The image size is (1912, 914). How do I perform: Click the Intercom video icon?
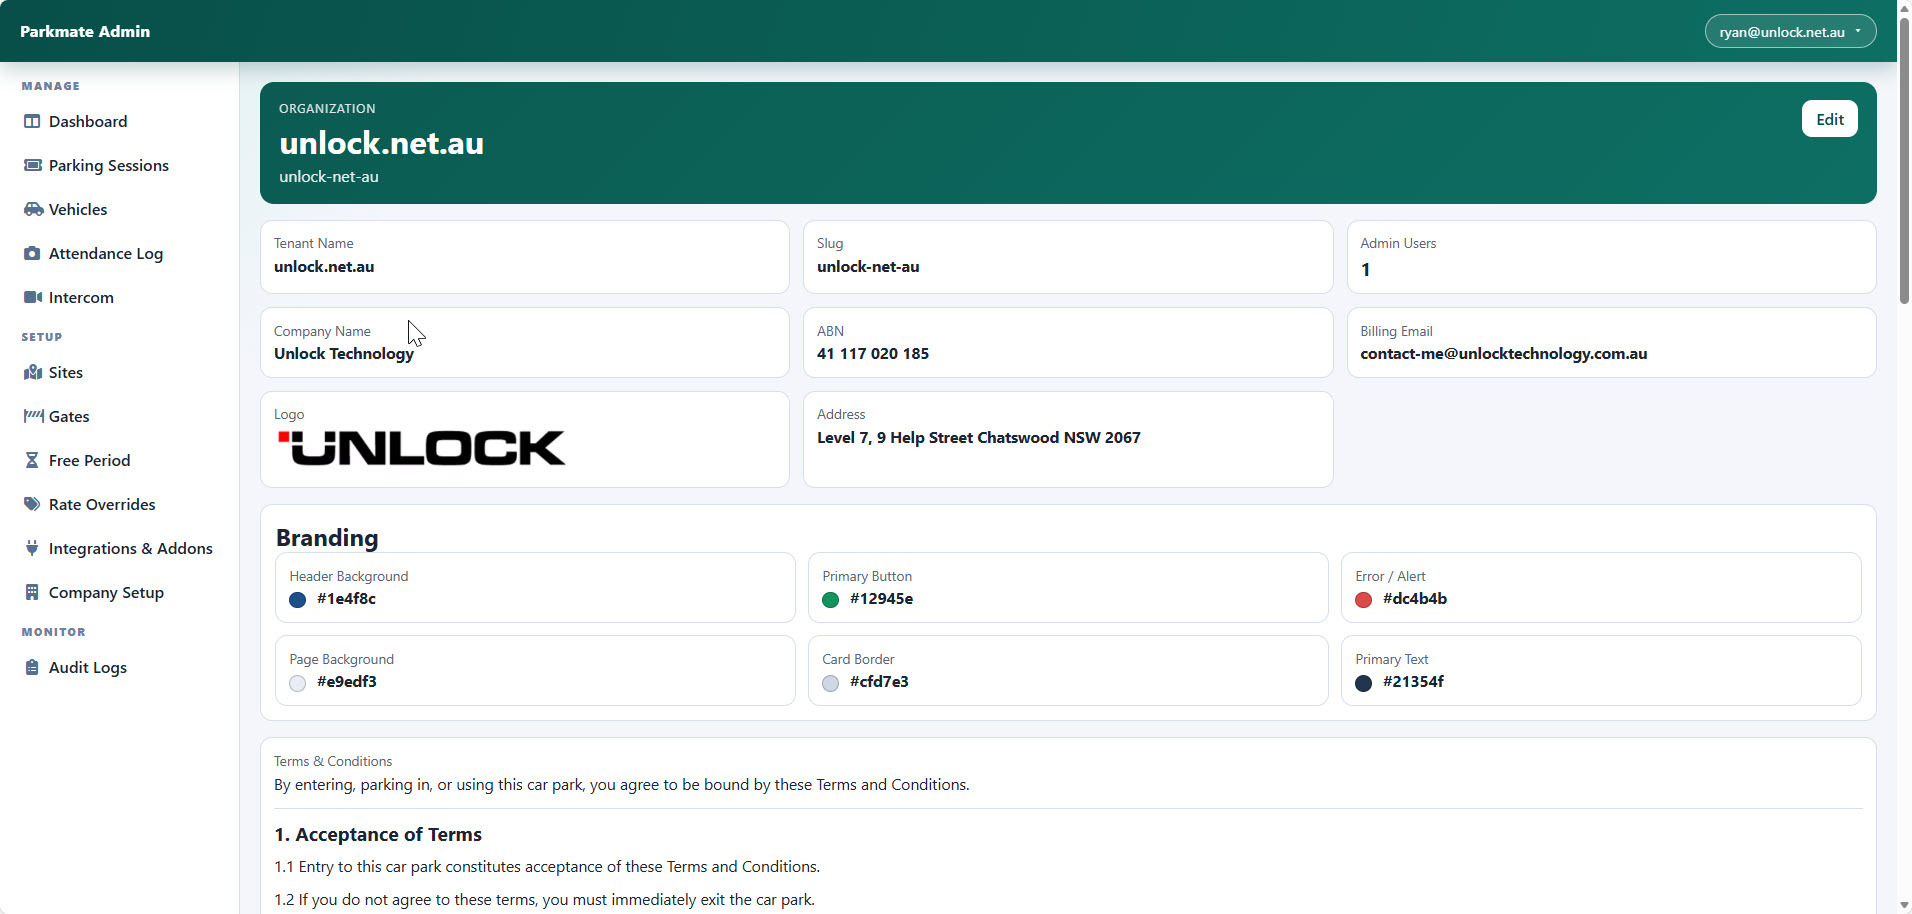[x=32, y=297]
